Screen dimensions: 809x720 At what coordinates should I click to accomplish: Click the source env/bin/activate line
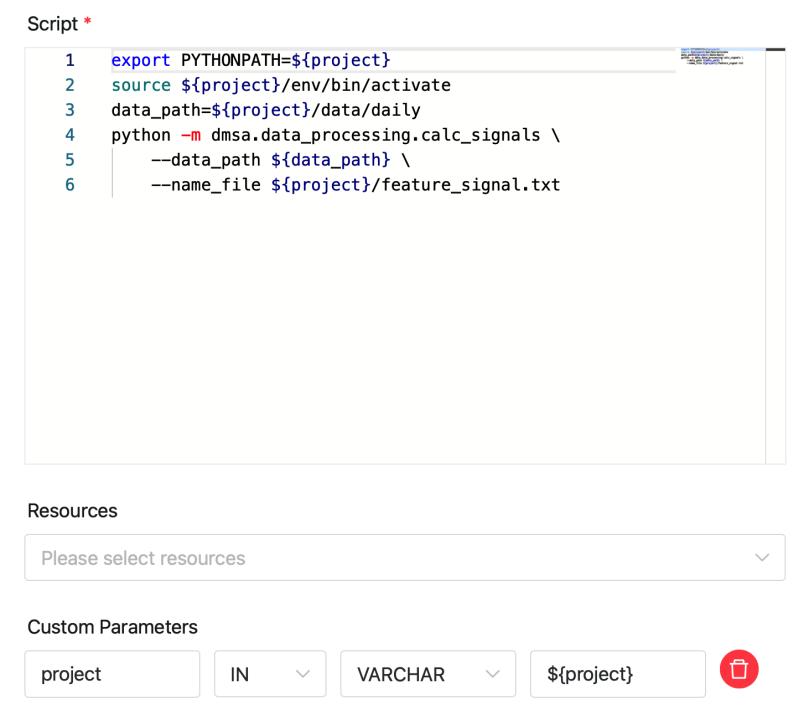pos(280,85)
